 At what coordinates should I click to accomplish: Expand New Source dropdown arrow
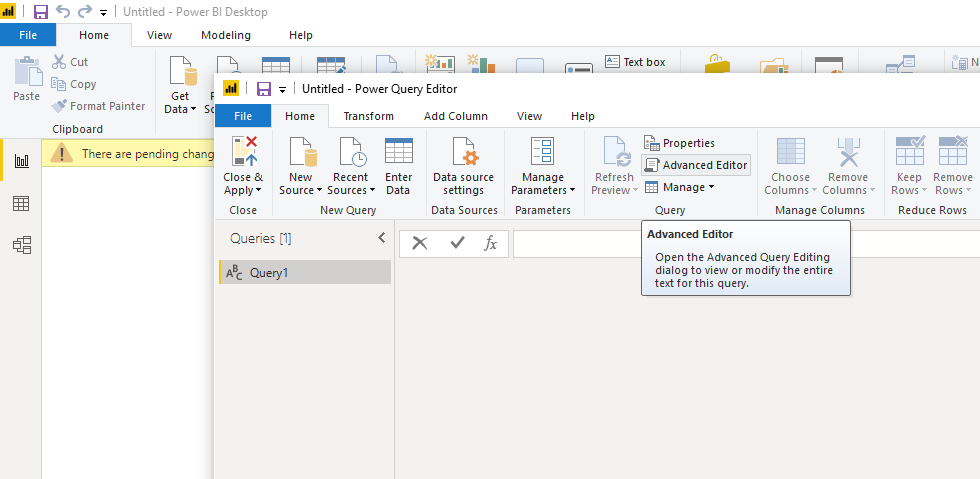(x=319, y=191)
